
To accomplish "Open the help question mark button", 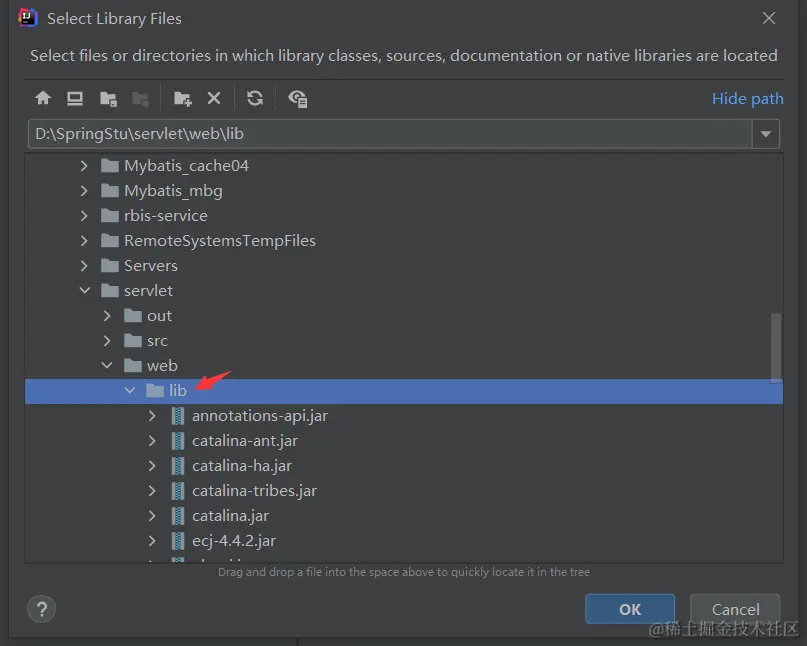I will [x=41, y=609].
